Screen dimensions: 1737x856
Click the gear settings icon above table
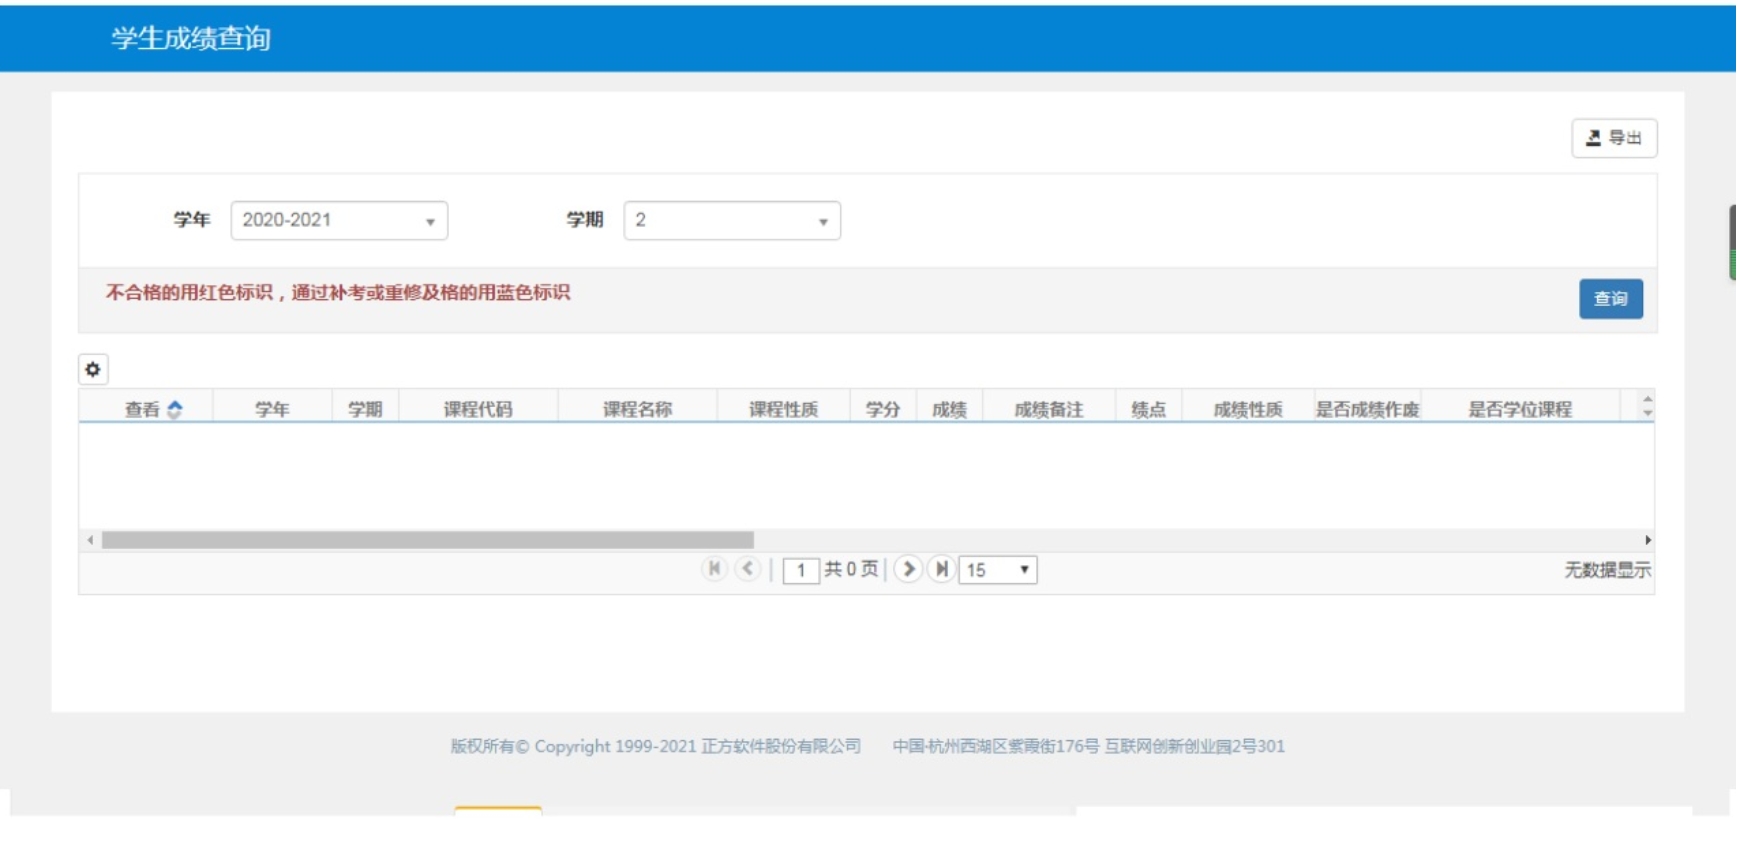tap(93, 370)
